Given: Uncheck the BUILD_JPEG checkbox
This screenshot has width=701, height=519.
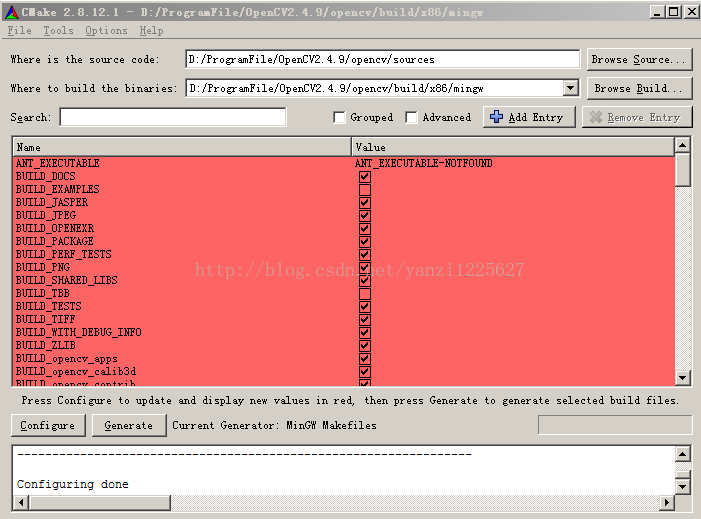Looking at the screenshot, I should [x=365, y=215].
